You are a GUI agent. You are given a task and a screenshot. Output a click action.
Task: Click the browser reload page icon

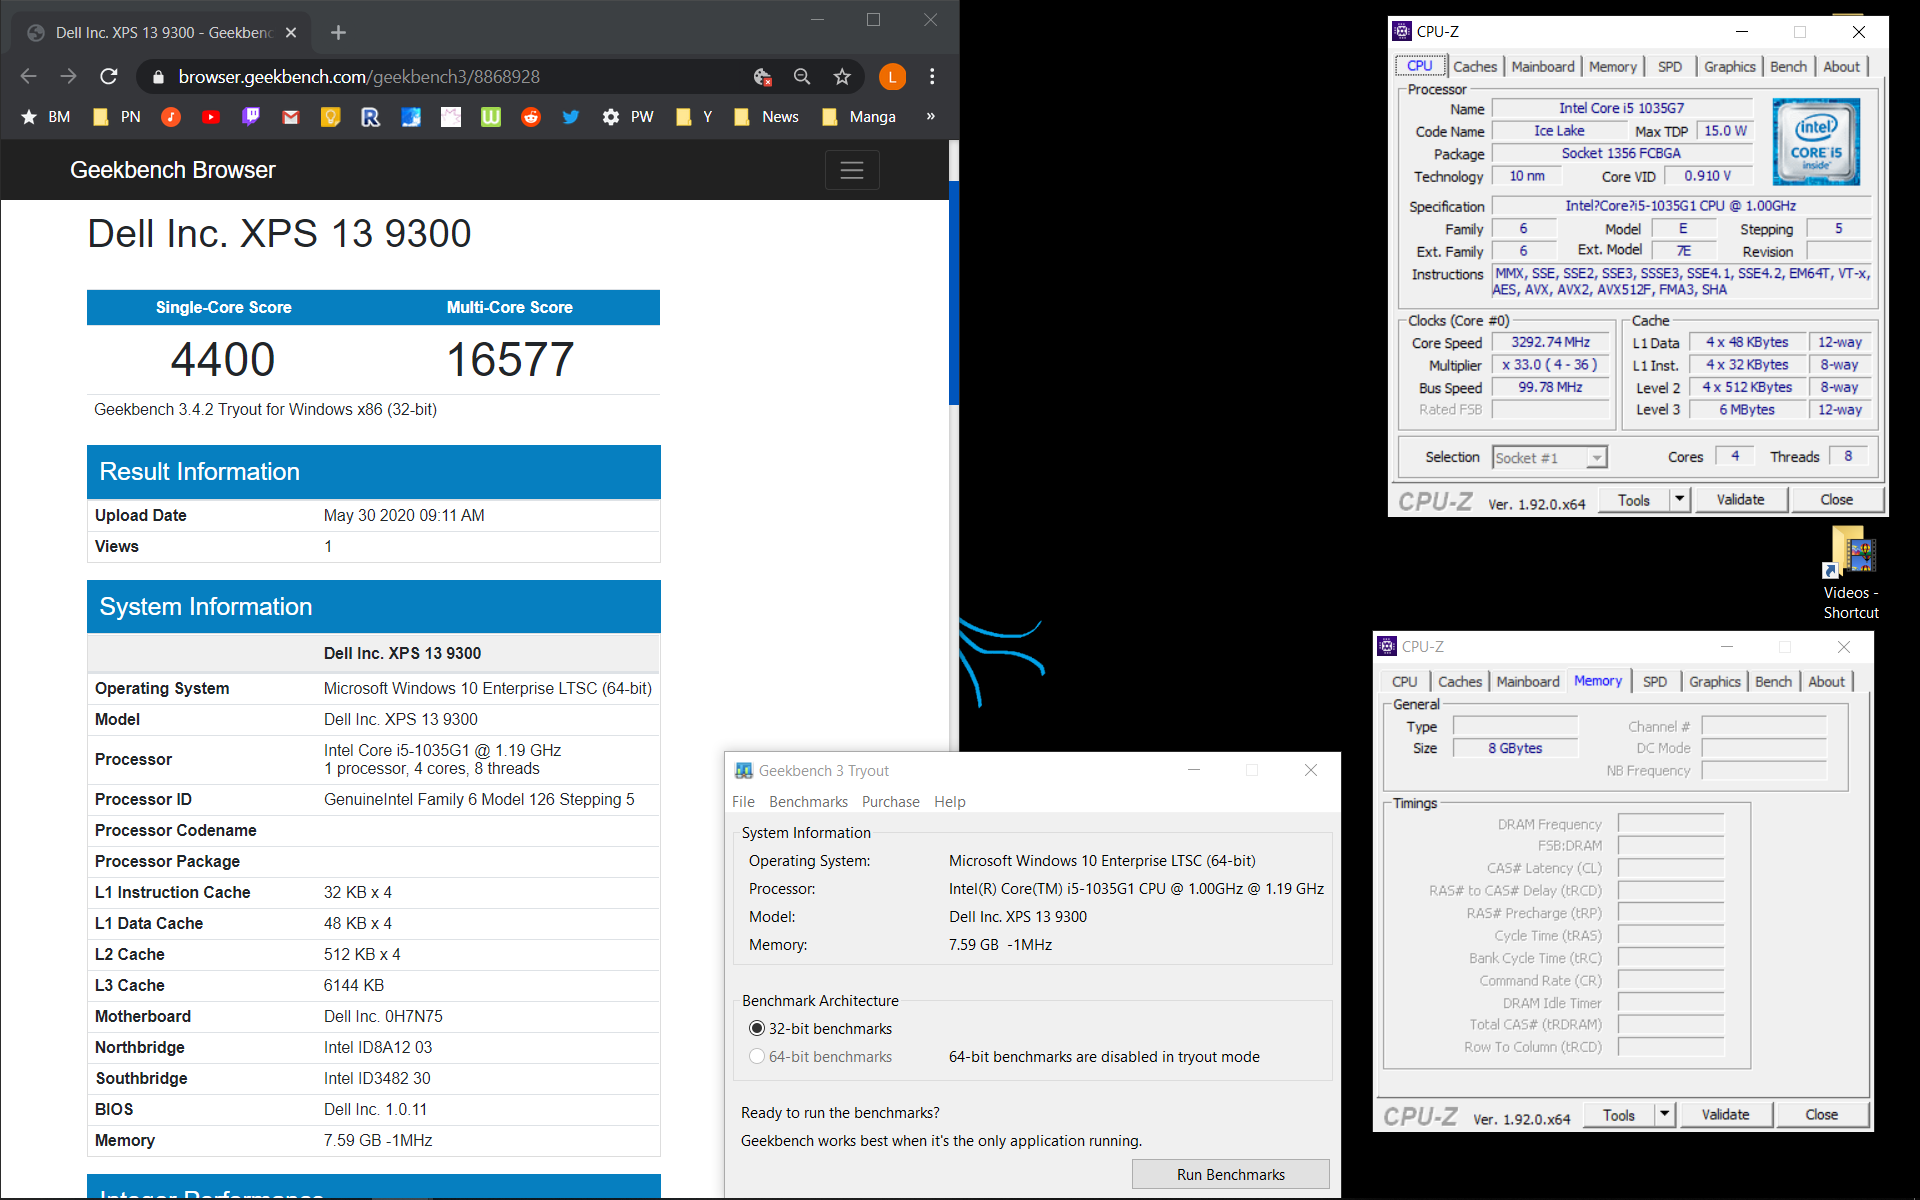tap(109, 76)
